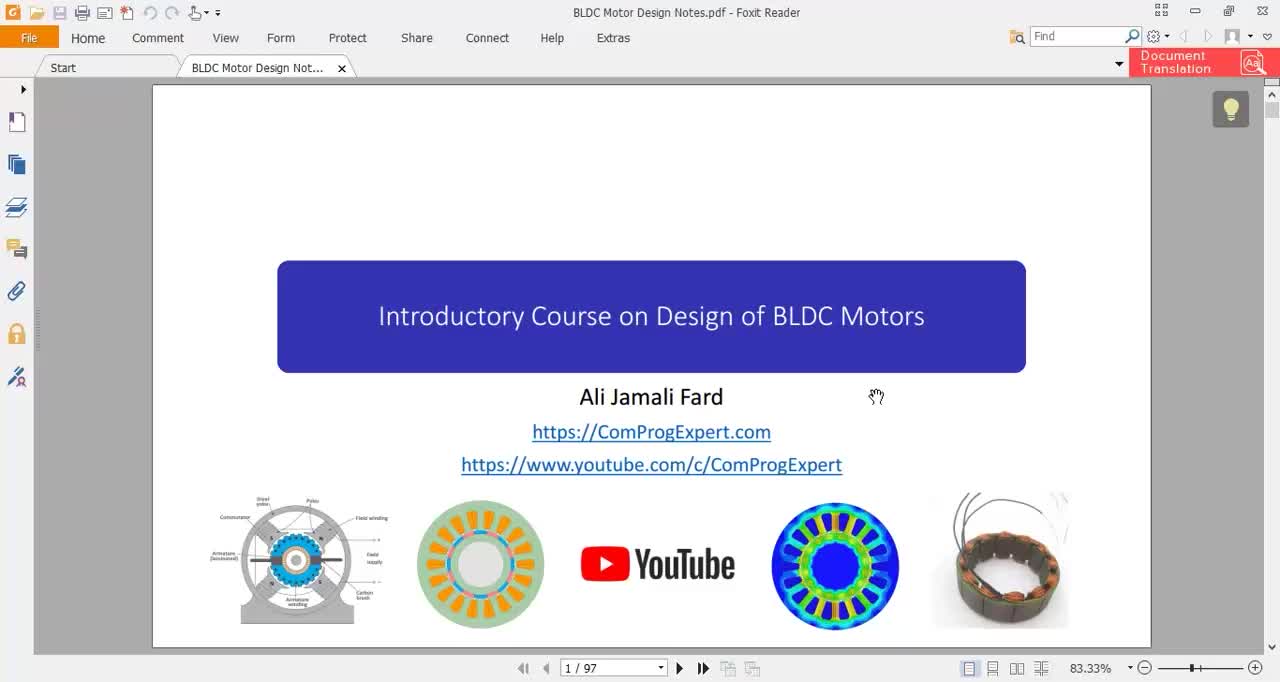This screenshot has width=1280, height=682.
Task: Go to the next page
Action: pos(680,668)
